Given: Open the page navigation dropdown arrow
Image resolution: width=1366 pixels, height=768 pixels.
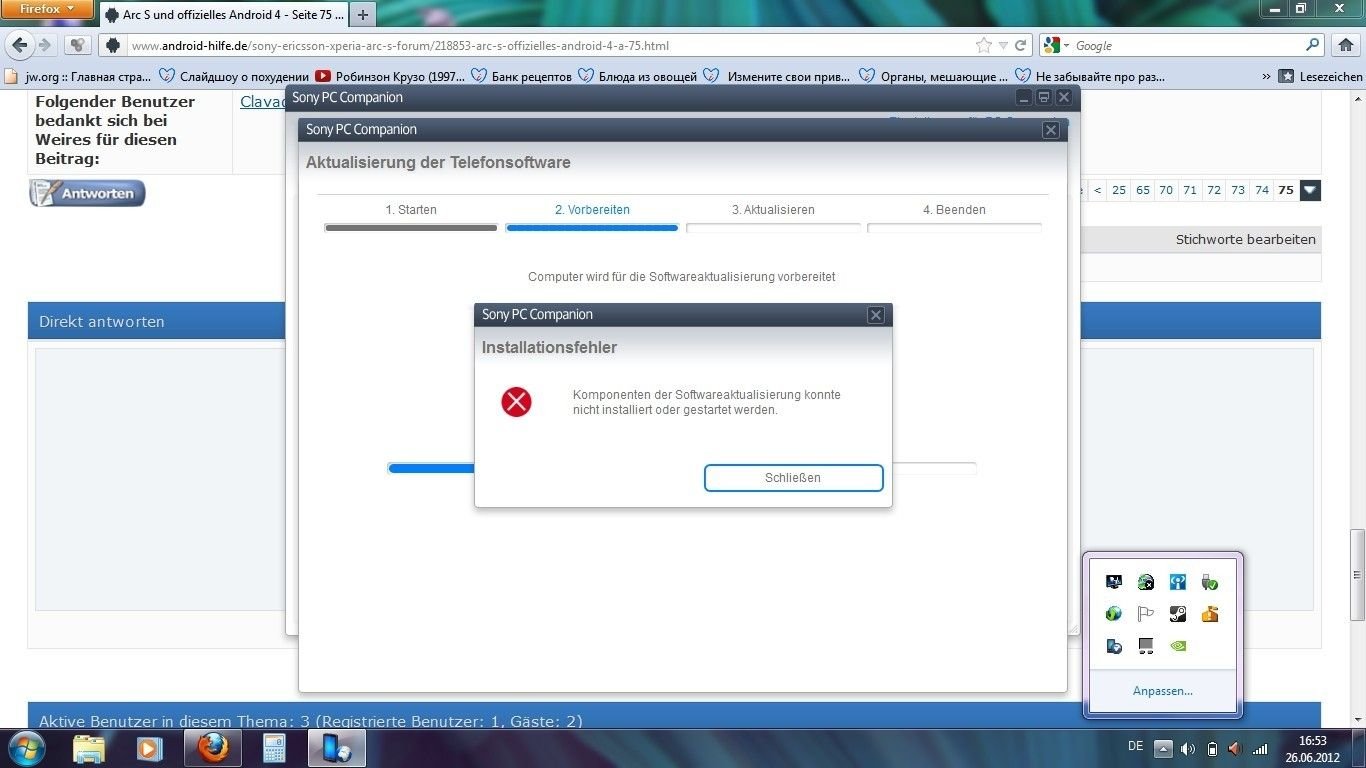Looking at the screenshot, I should pyautogui.click(x=1310, y=190).
